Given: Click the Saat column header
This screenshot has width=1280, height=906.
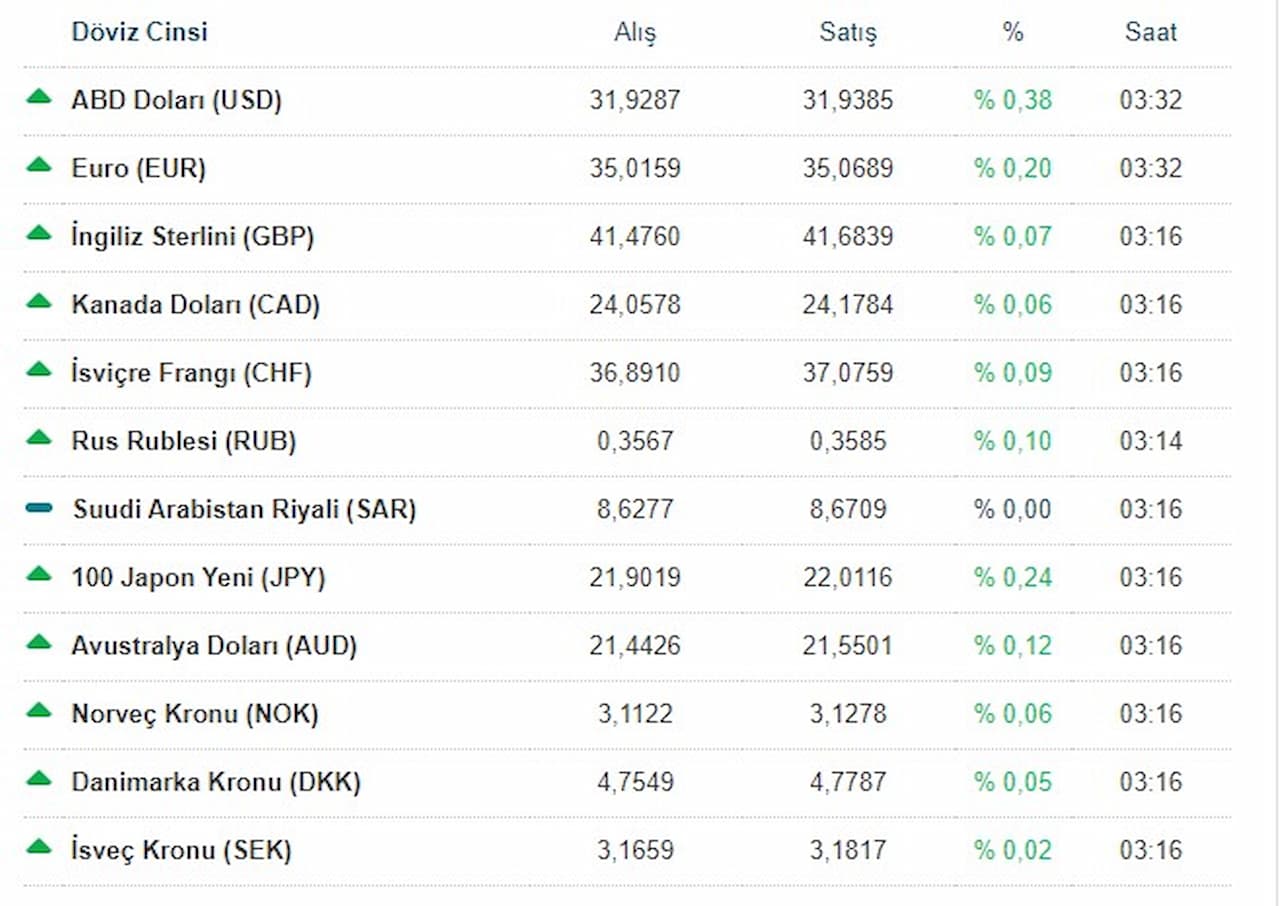Looking at the screenshot, I should pyautogui.click(x=1150, y=32).
